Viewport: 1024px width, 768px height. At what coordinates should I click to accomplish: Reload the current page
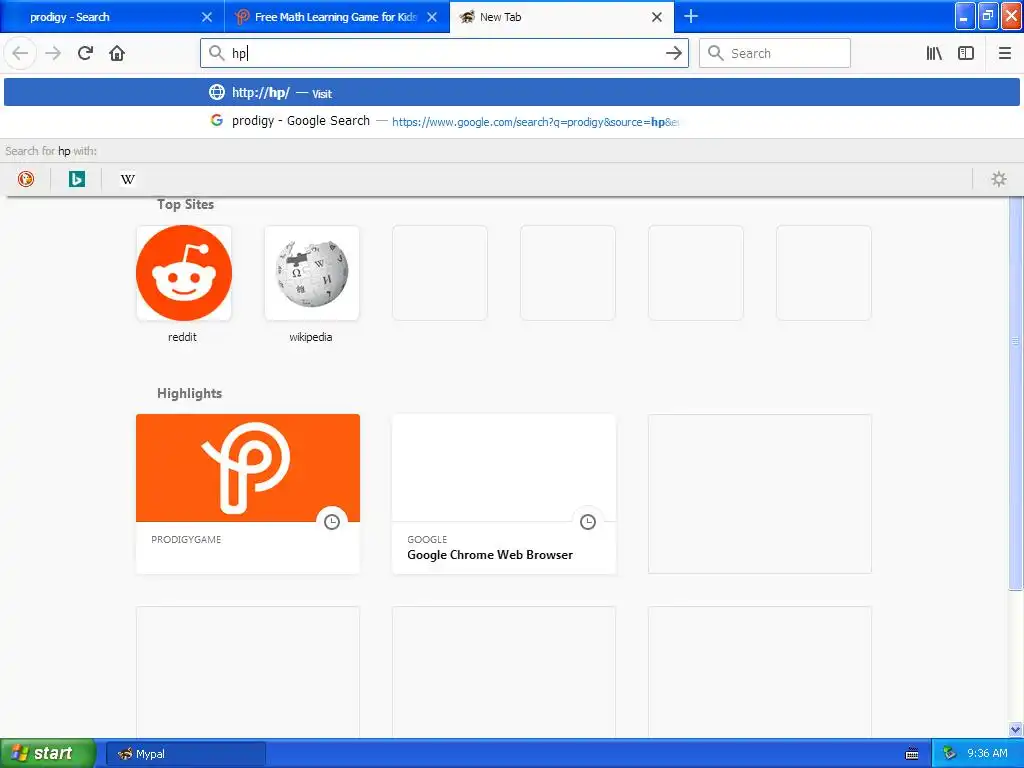tap(85, 53)
